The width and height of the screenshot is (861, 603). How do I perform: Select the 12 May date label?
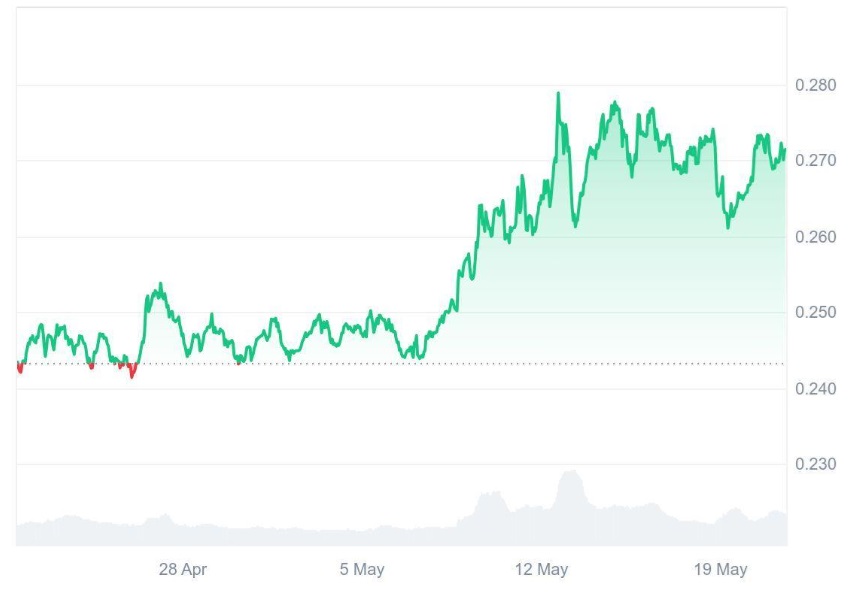coord(541,570)
